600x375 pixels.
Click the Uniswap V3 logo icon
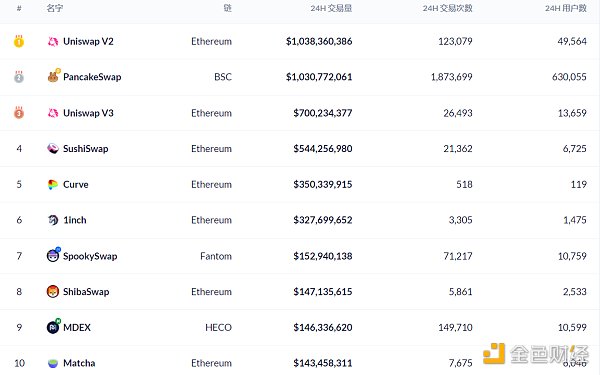click(53, 113)
